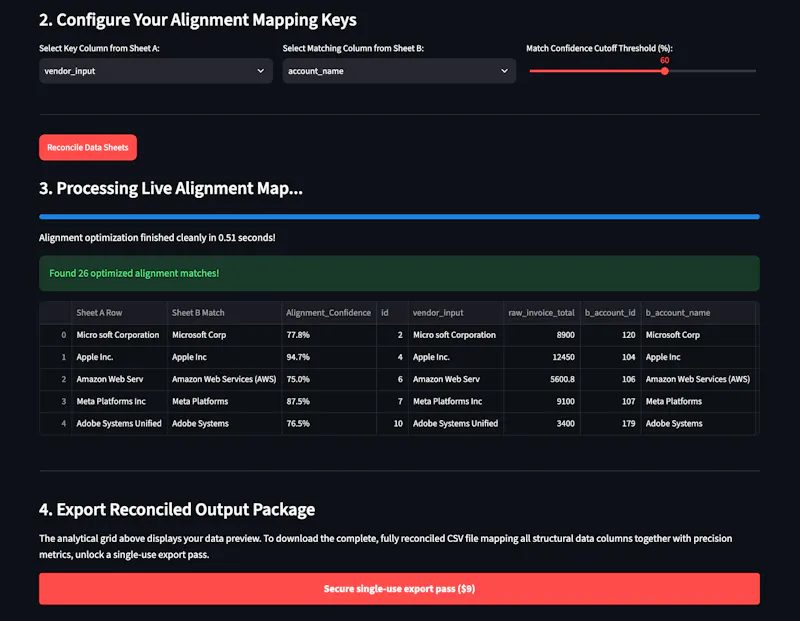The height and width of the screenshot is (621, 800).
Task: Select the invoice total cell 9100
Action: 541,402
